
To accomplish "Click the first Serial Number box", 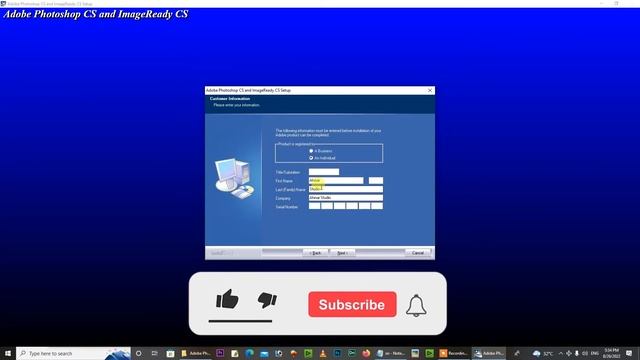I will point(314,206).
